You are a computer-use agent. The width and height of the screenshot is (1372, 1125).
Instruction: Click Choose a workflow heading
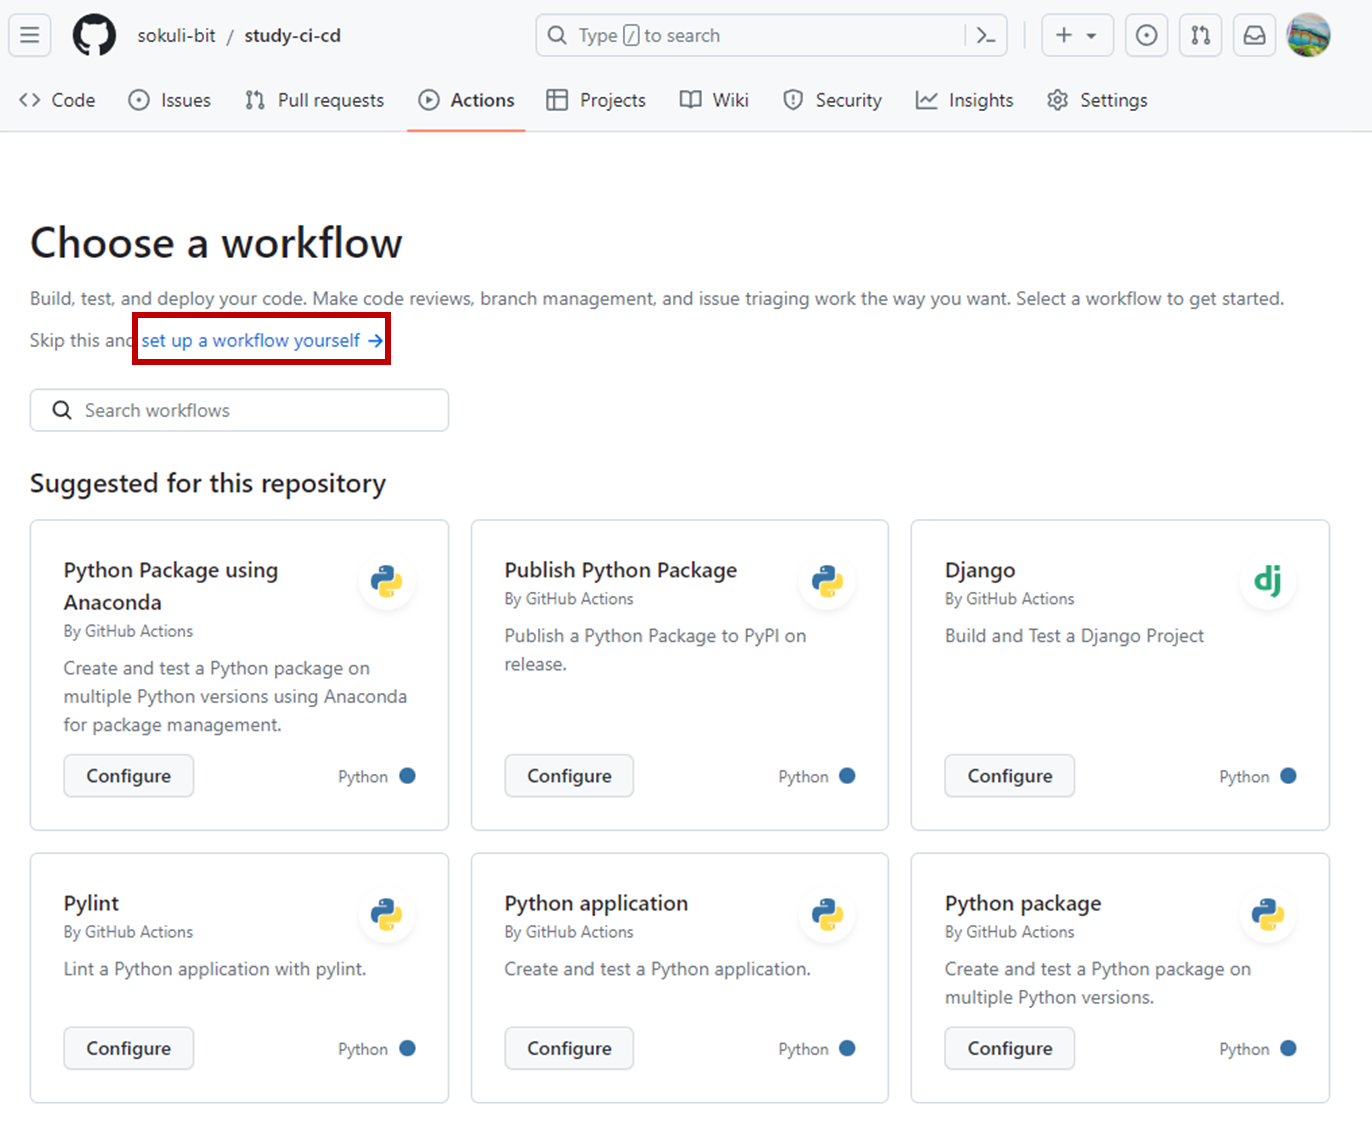click(216, 243)
